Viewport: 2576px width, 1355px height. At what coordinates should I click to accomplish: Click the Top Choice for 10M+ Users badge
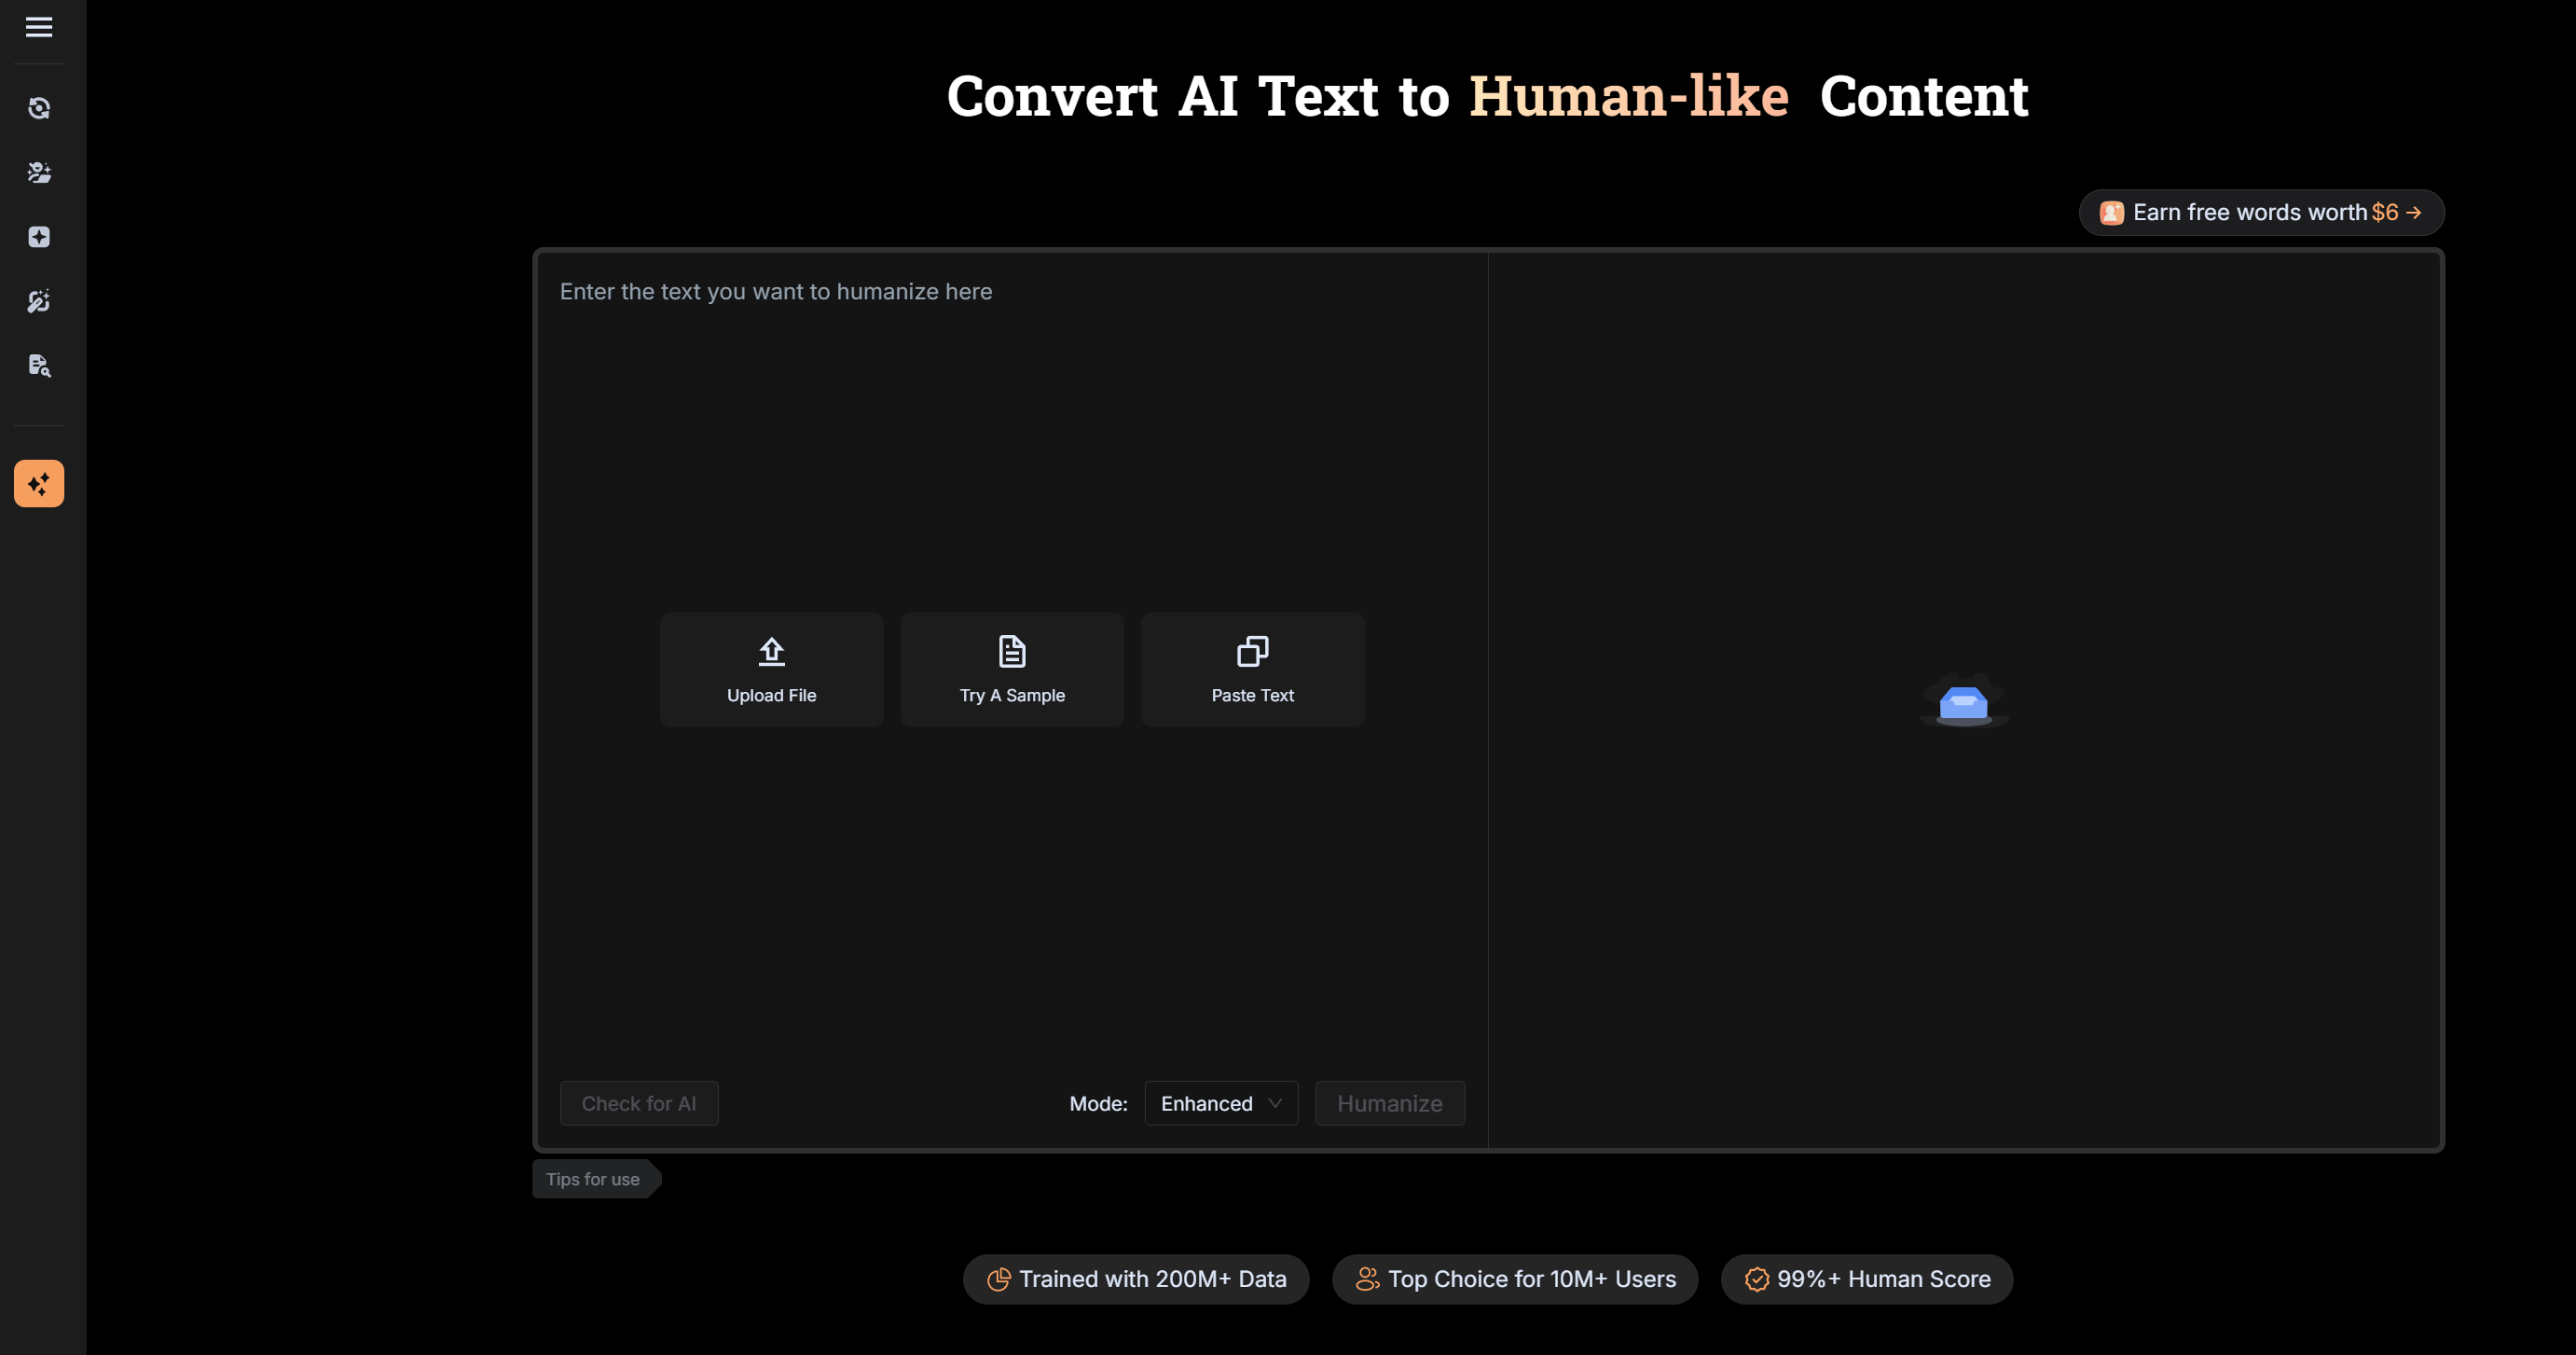1514,1279
